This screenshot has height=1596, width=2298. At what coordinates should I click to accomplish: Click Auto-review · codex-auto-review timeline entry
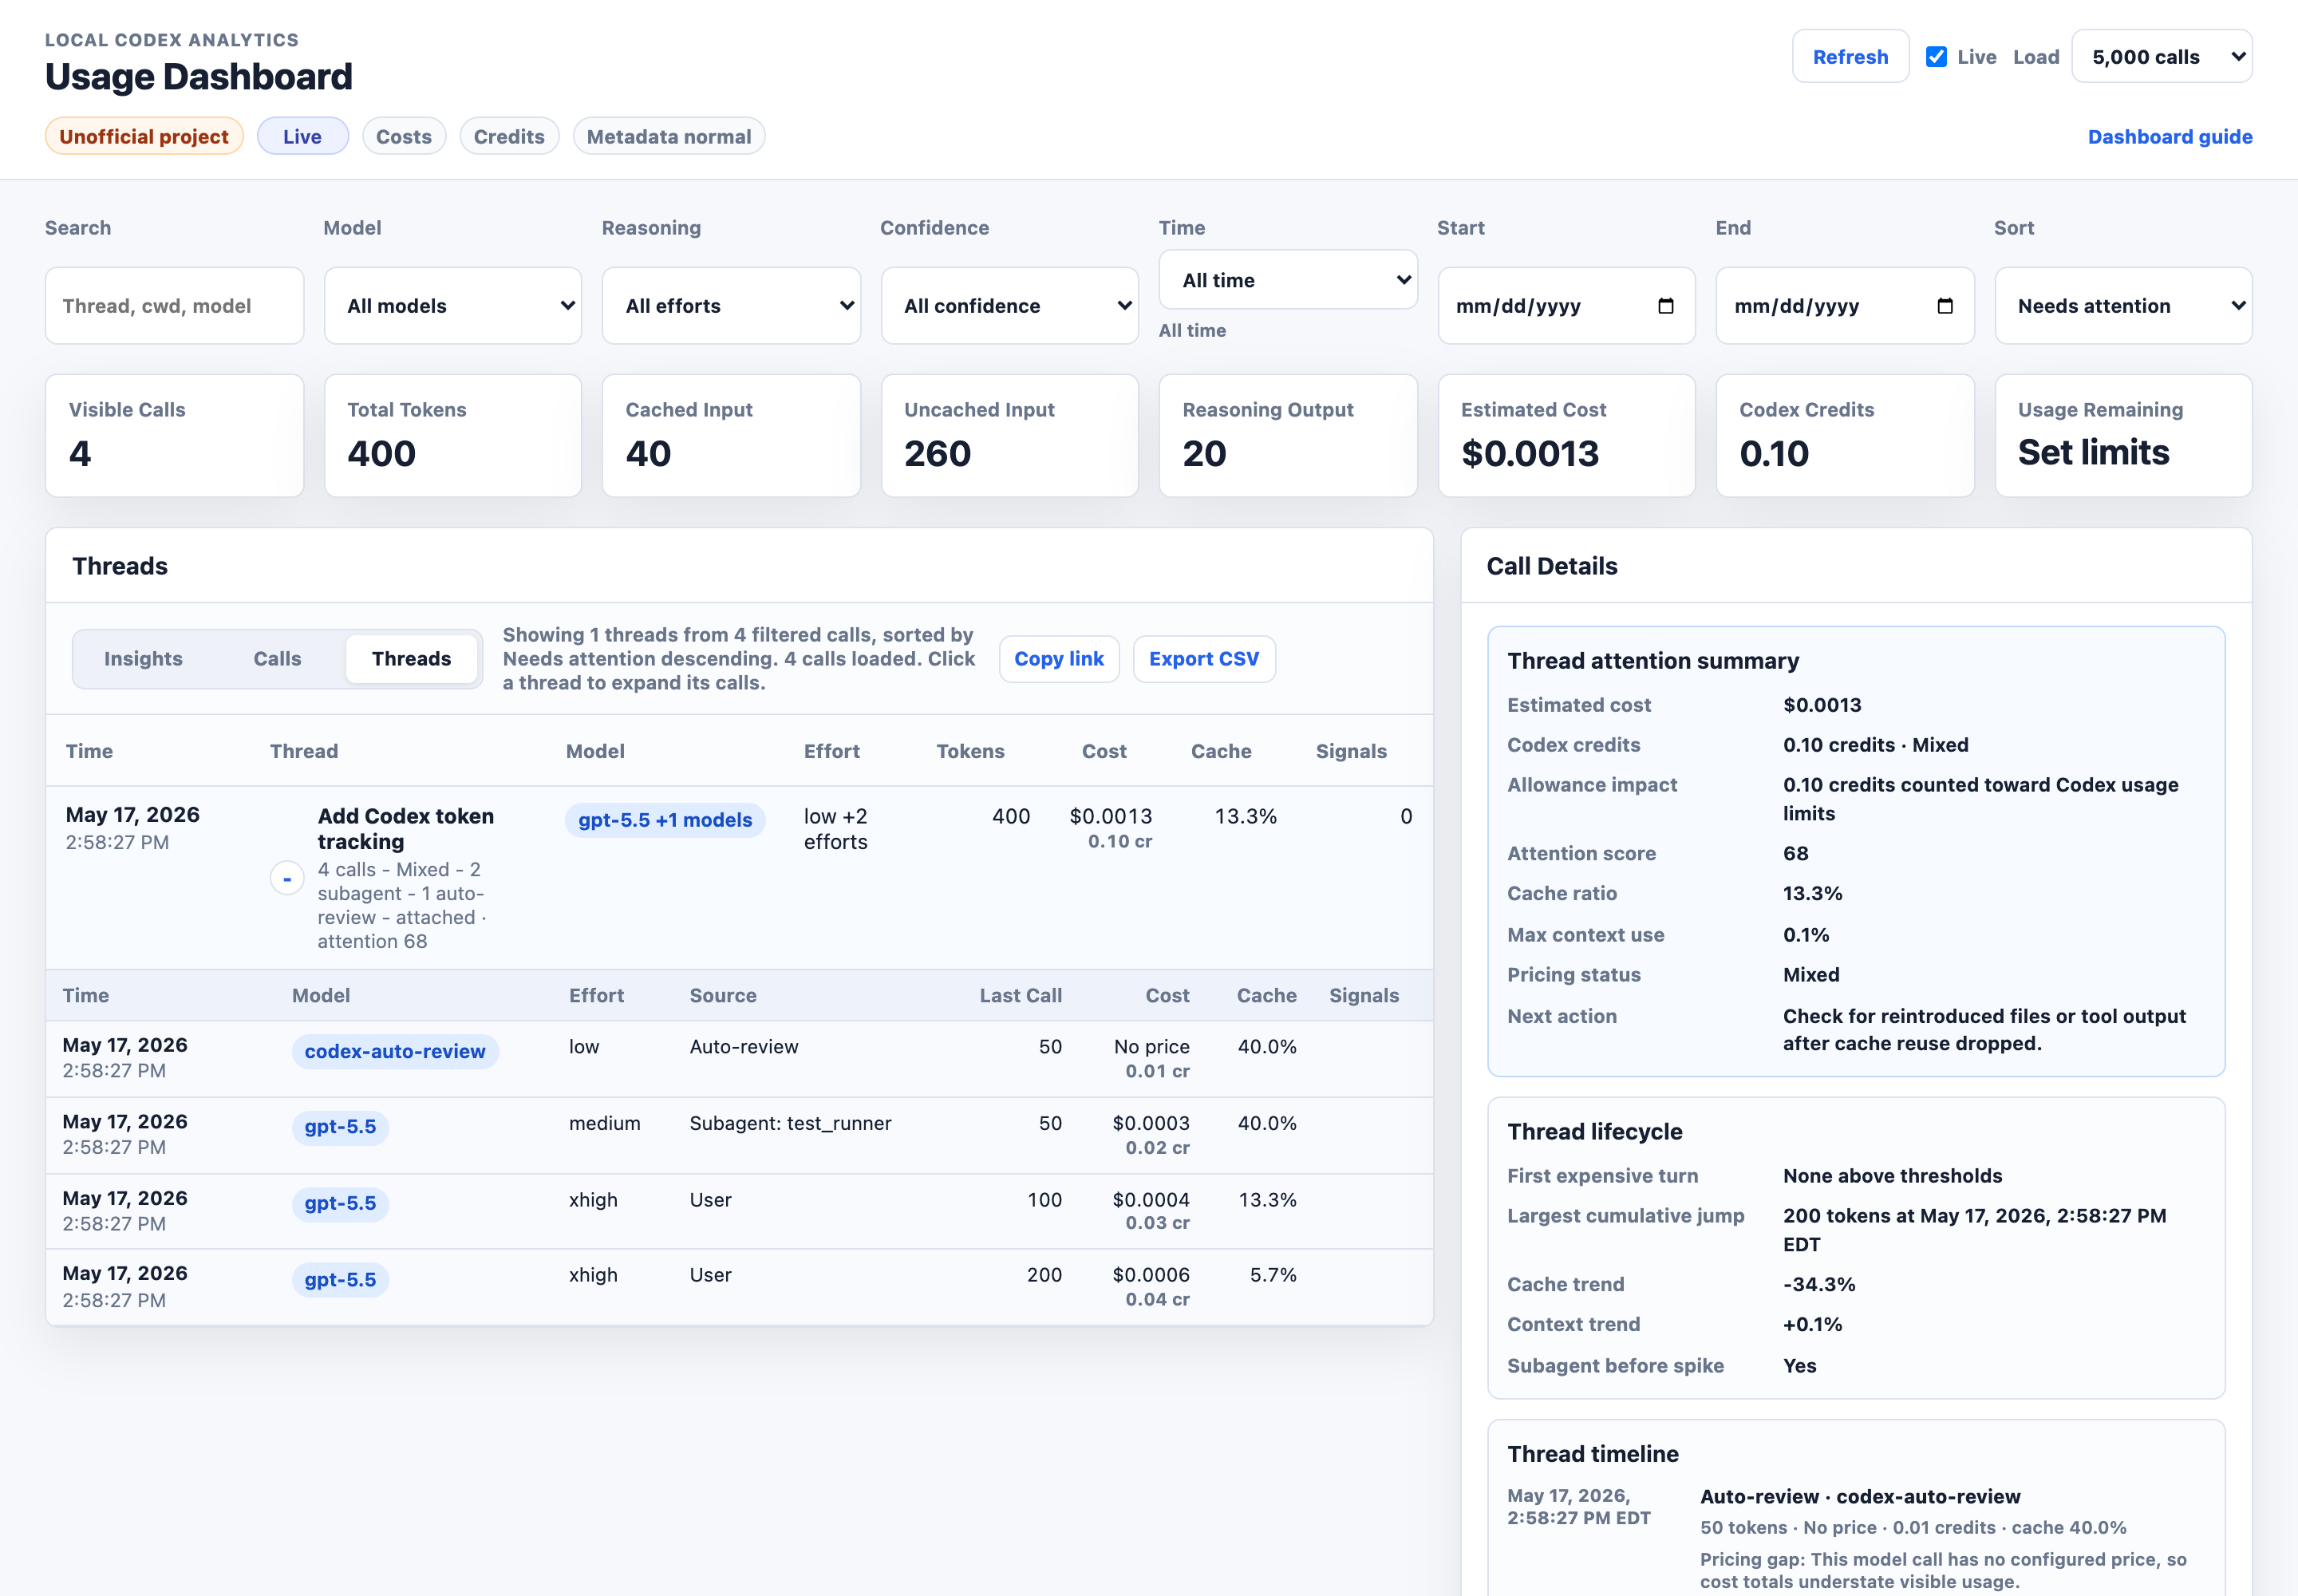(x=1860, y=1497)
